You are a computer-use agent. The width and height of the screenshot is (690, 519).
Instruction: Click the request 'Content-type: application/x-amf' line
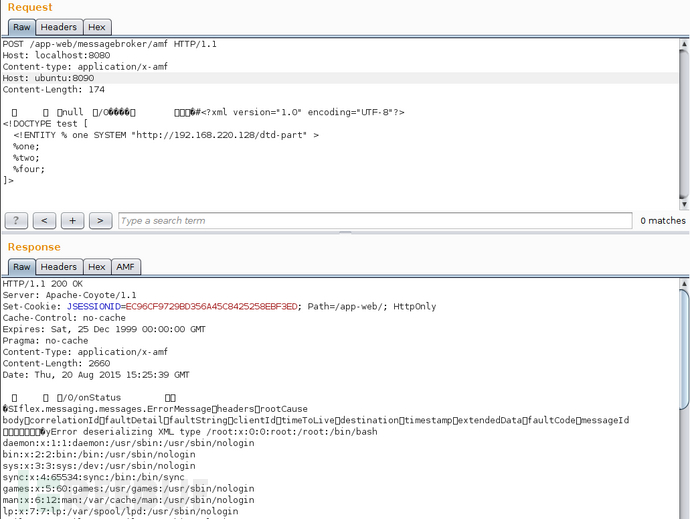[x=85, y=67]
